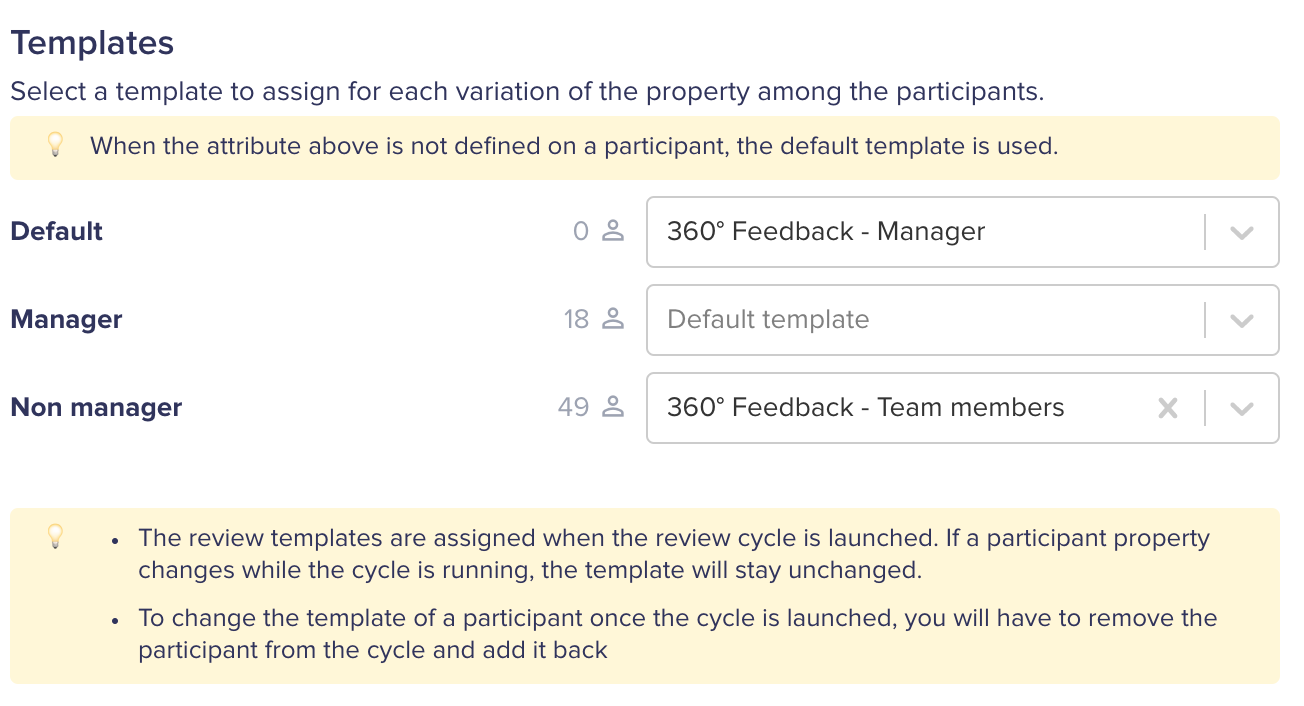
Task: Clear the 360° Feedback - Team members selection
Action: click(x=1168, y=408)
